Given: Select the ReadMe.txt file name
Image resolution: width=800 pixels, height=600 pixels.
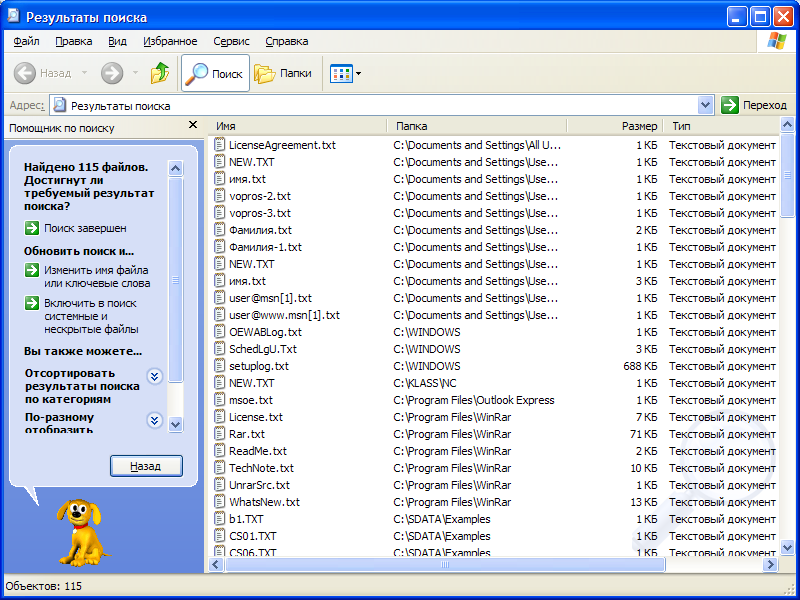Looking at the screenshot, I should (258, 451).
